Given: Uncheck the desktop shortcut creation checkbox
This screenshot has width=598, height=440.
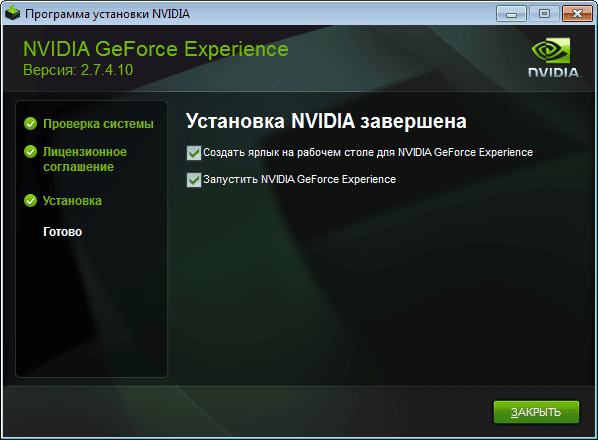Looking at the screenshot, I should (x=194, y=153).
